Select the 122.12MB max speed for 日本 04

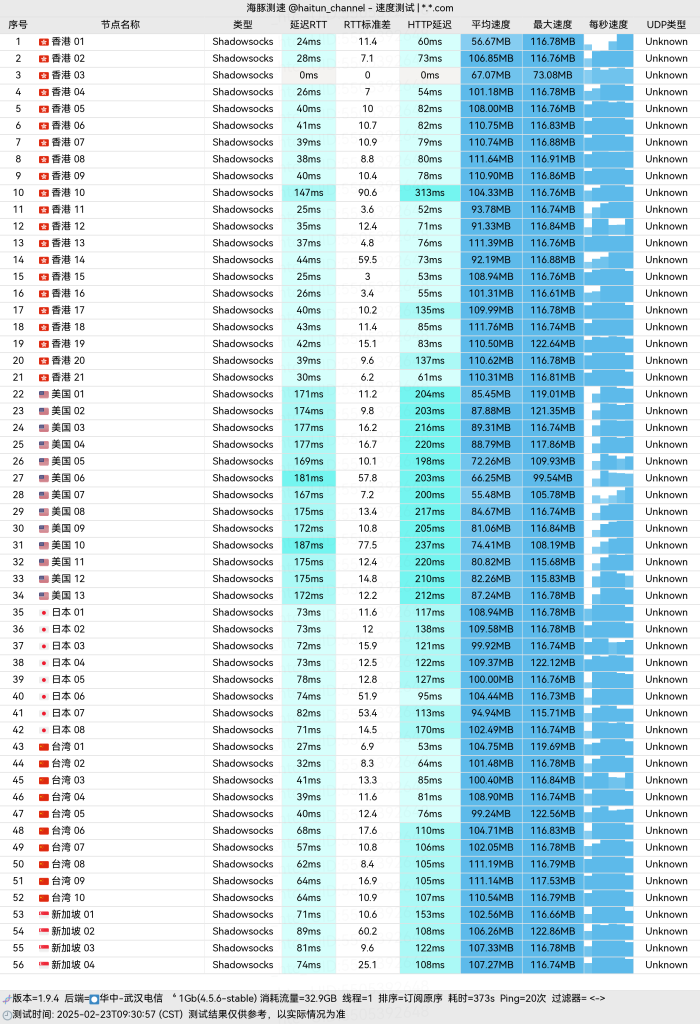(552, 663)
